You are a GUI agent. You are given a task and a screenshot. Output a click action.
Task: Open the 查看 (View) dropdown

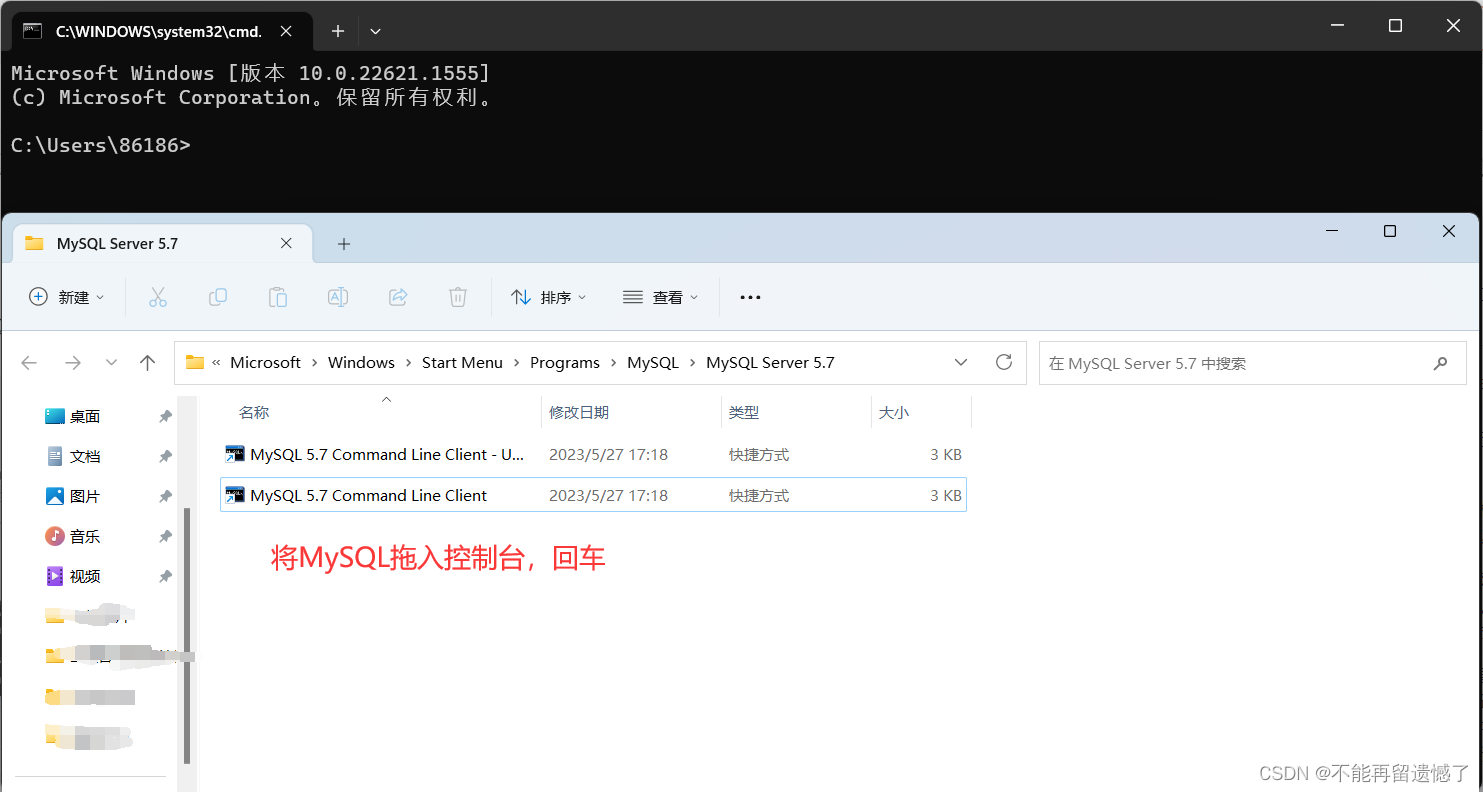tap(661, 297)
